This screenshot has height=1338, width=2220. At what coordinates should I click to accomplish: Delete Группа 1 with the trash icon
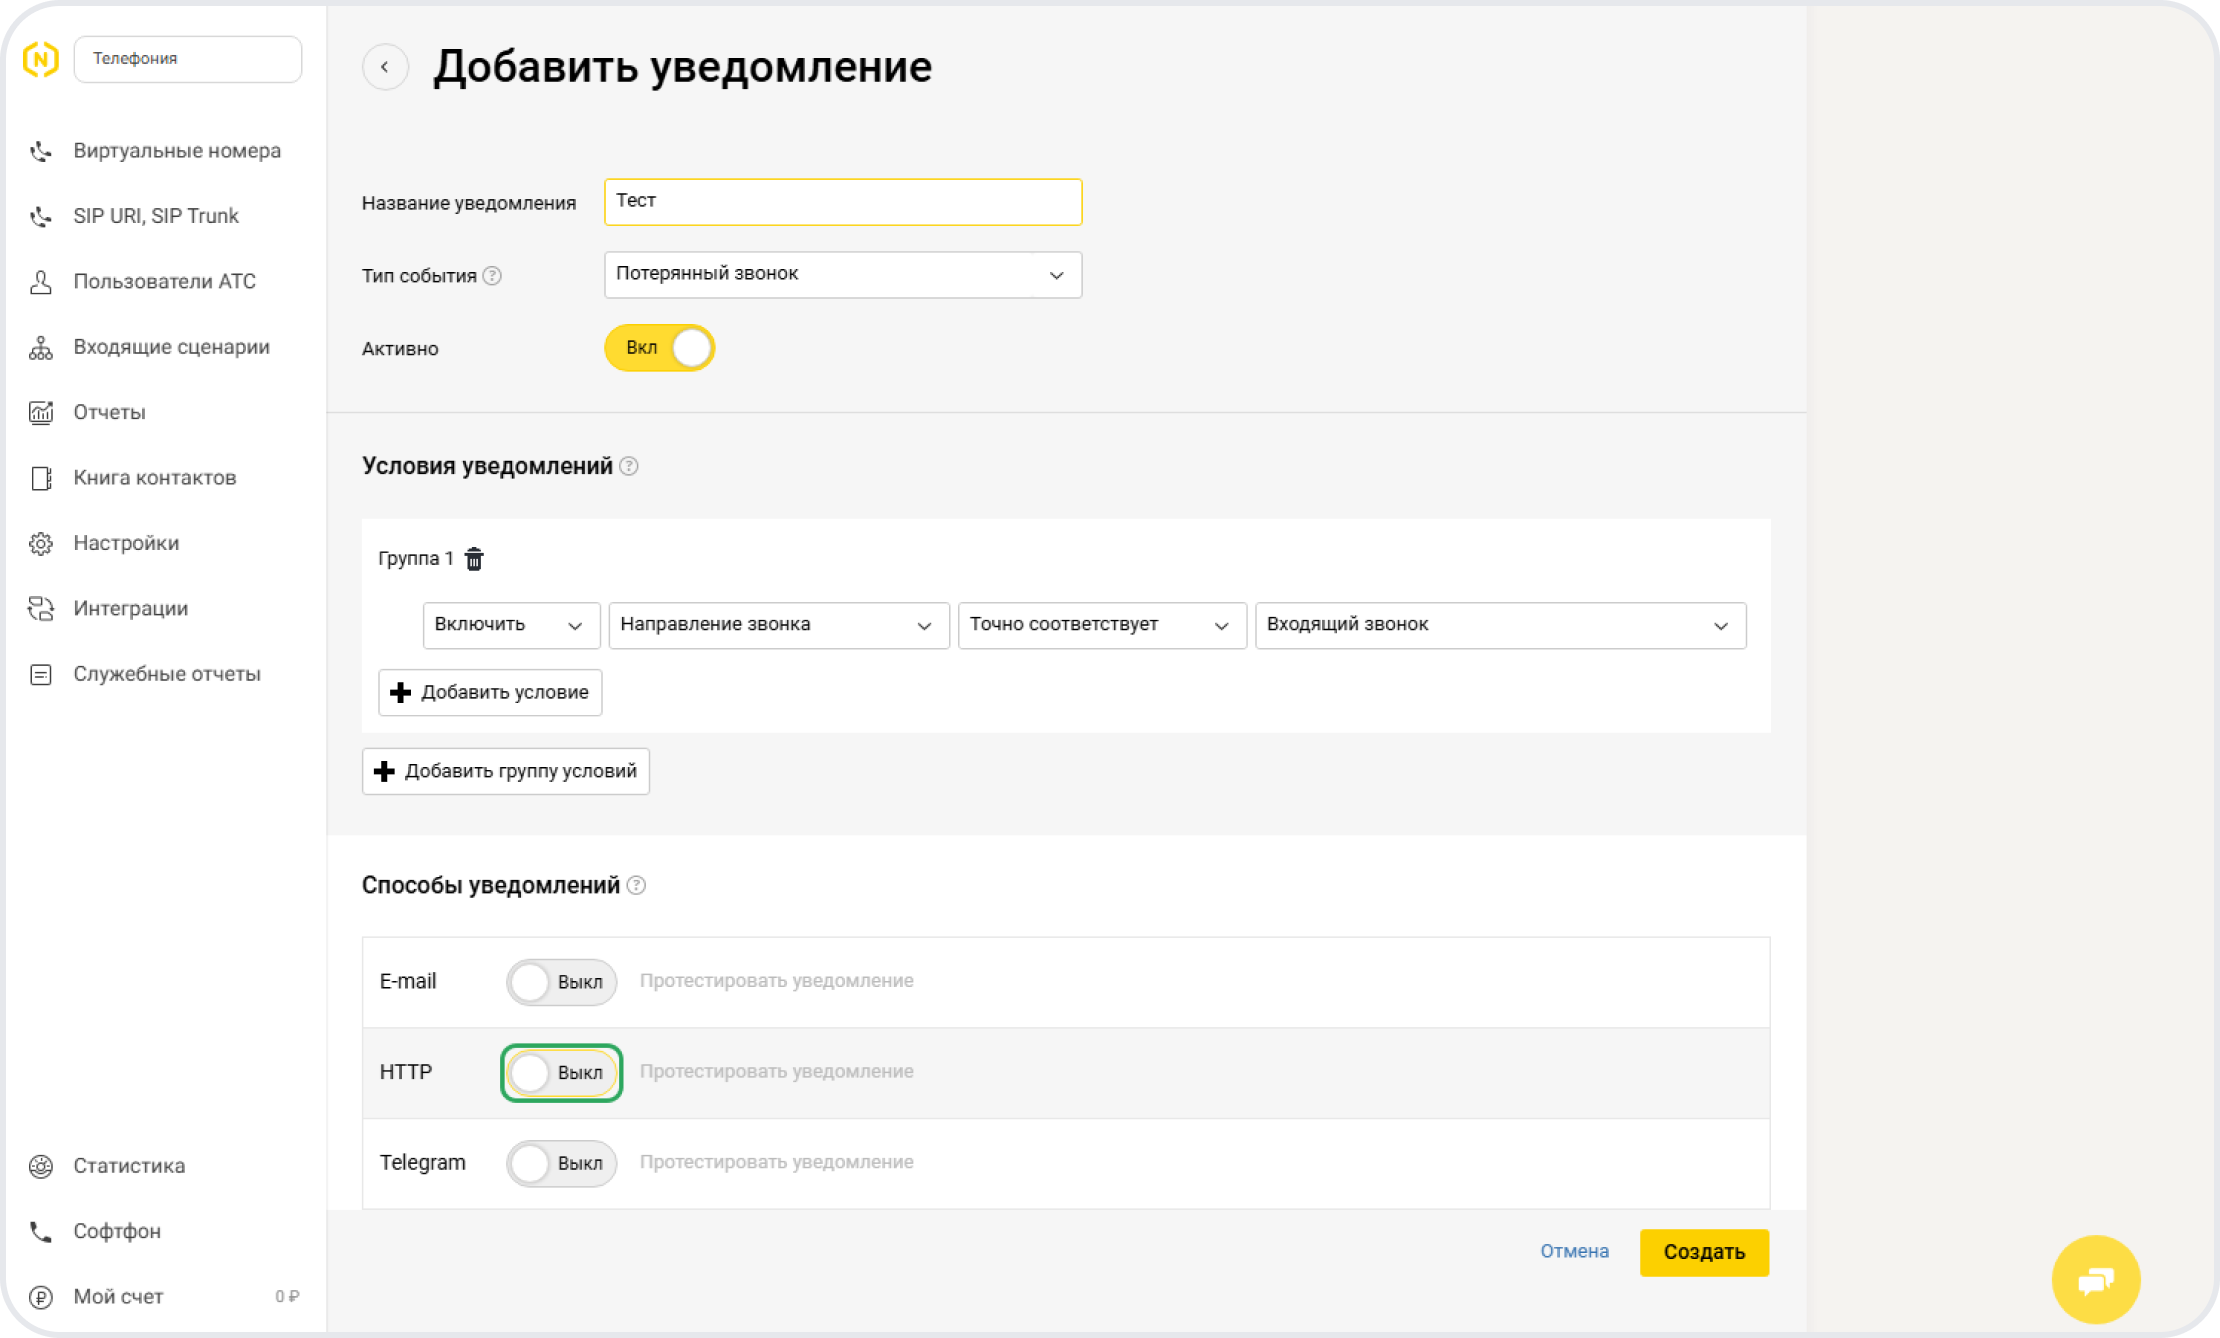tap(474, 559)
